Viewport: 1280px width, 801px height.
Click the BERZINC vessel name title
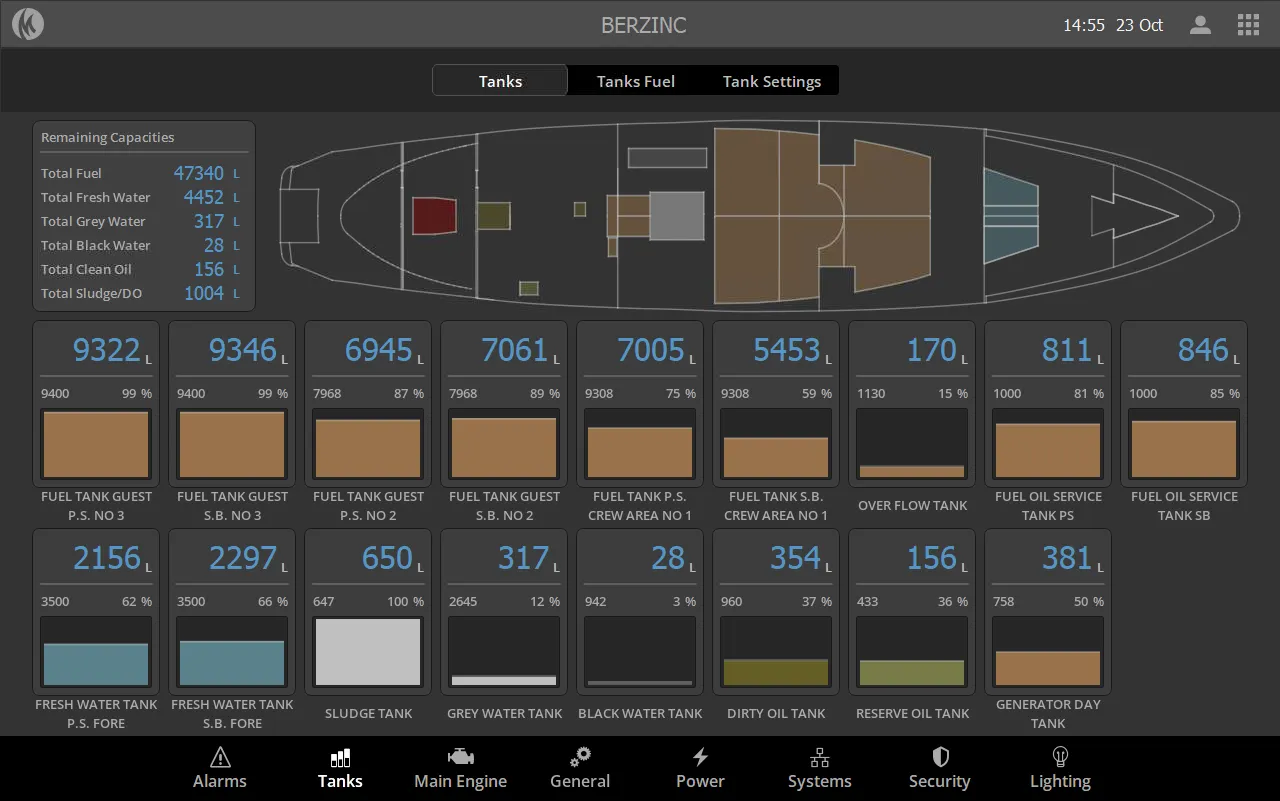pyautogui.click(x=644, y=25)
